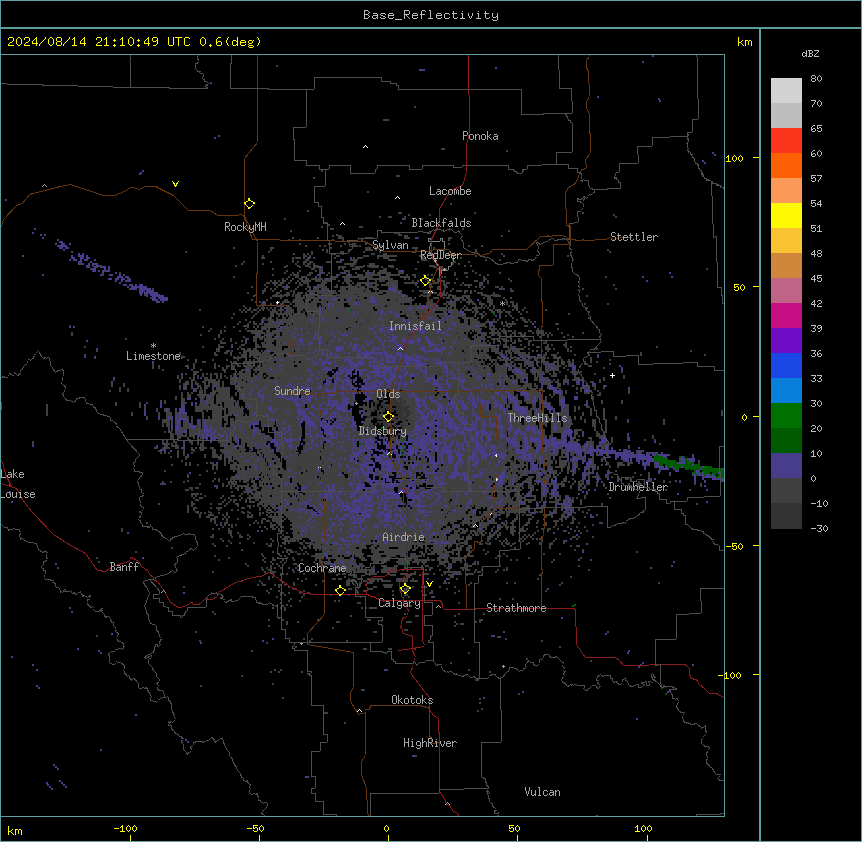This screenshot has height=842, width=862.
Task: Pick the white 70-80 dBZ legend swatch
Action: [x=786, y=91]
